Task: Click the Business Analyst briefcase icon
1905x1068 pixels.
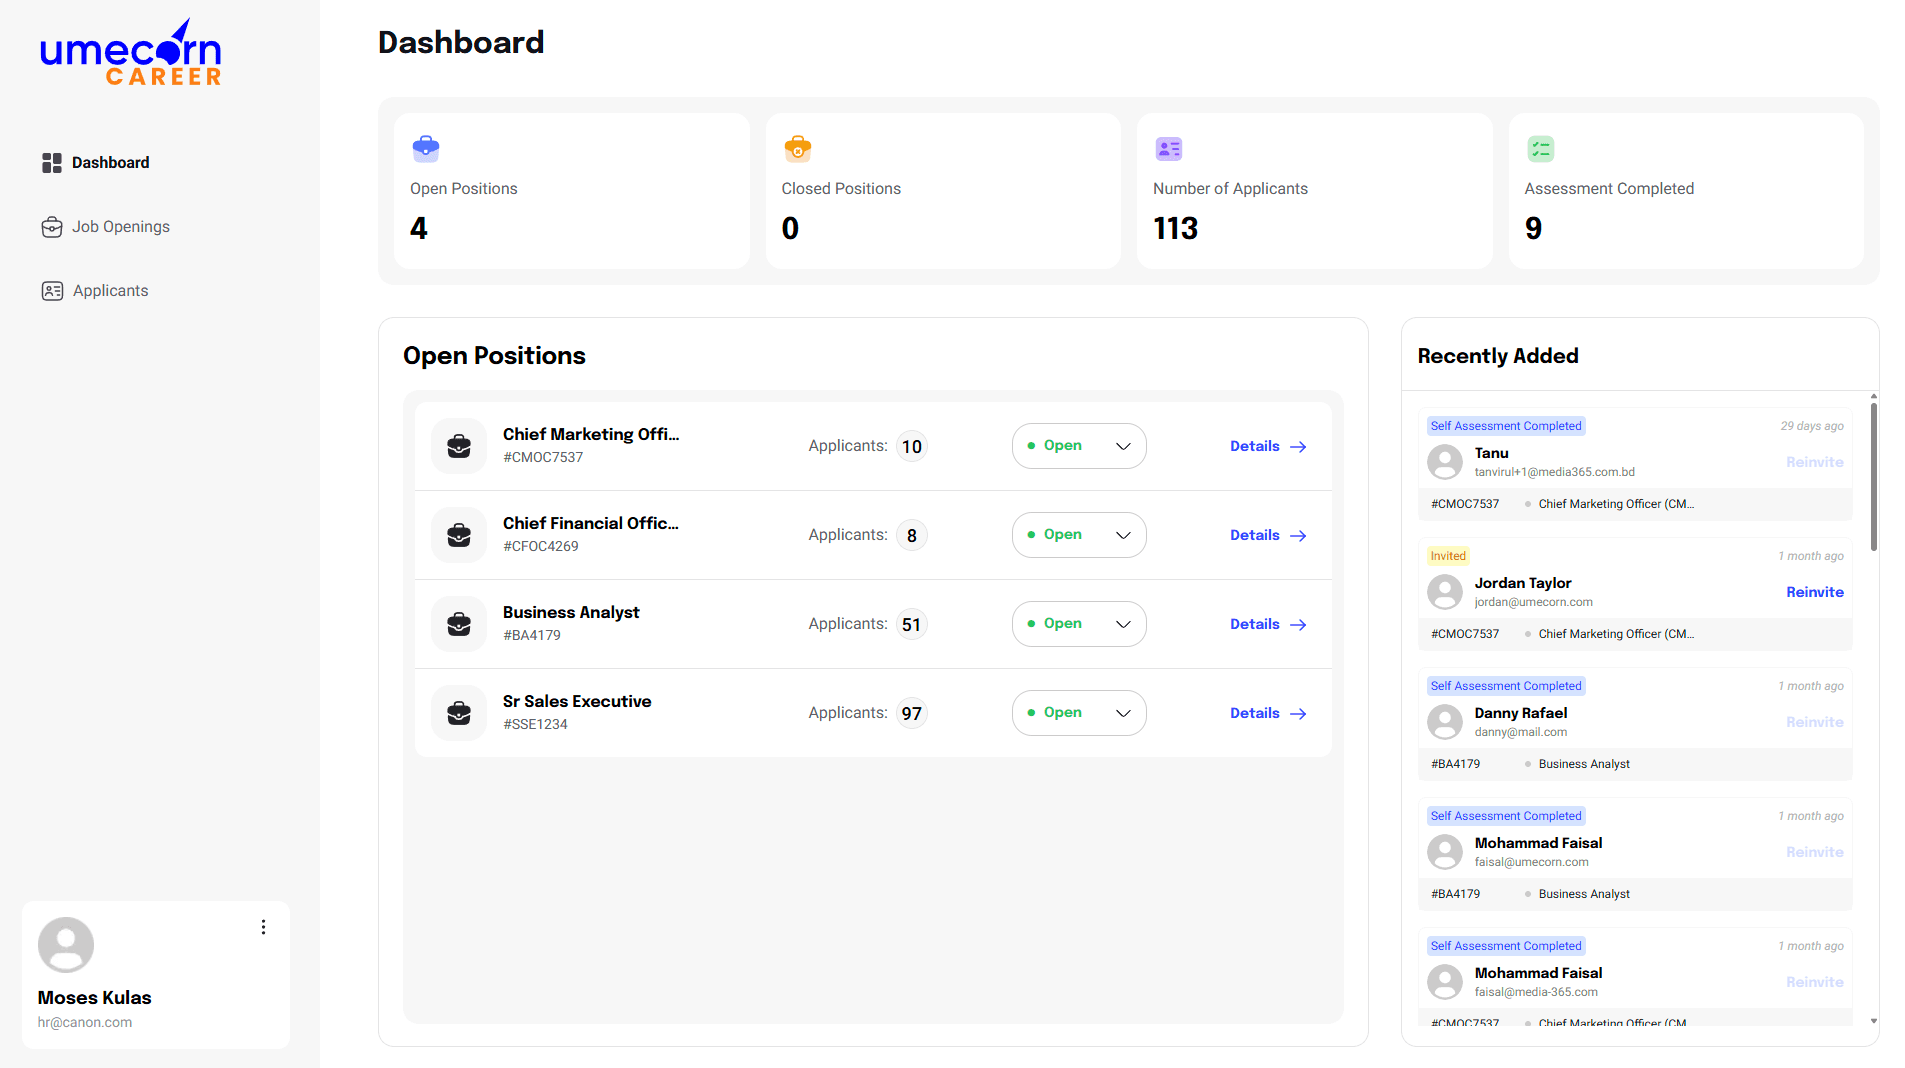Action: 459,624
